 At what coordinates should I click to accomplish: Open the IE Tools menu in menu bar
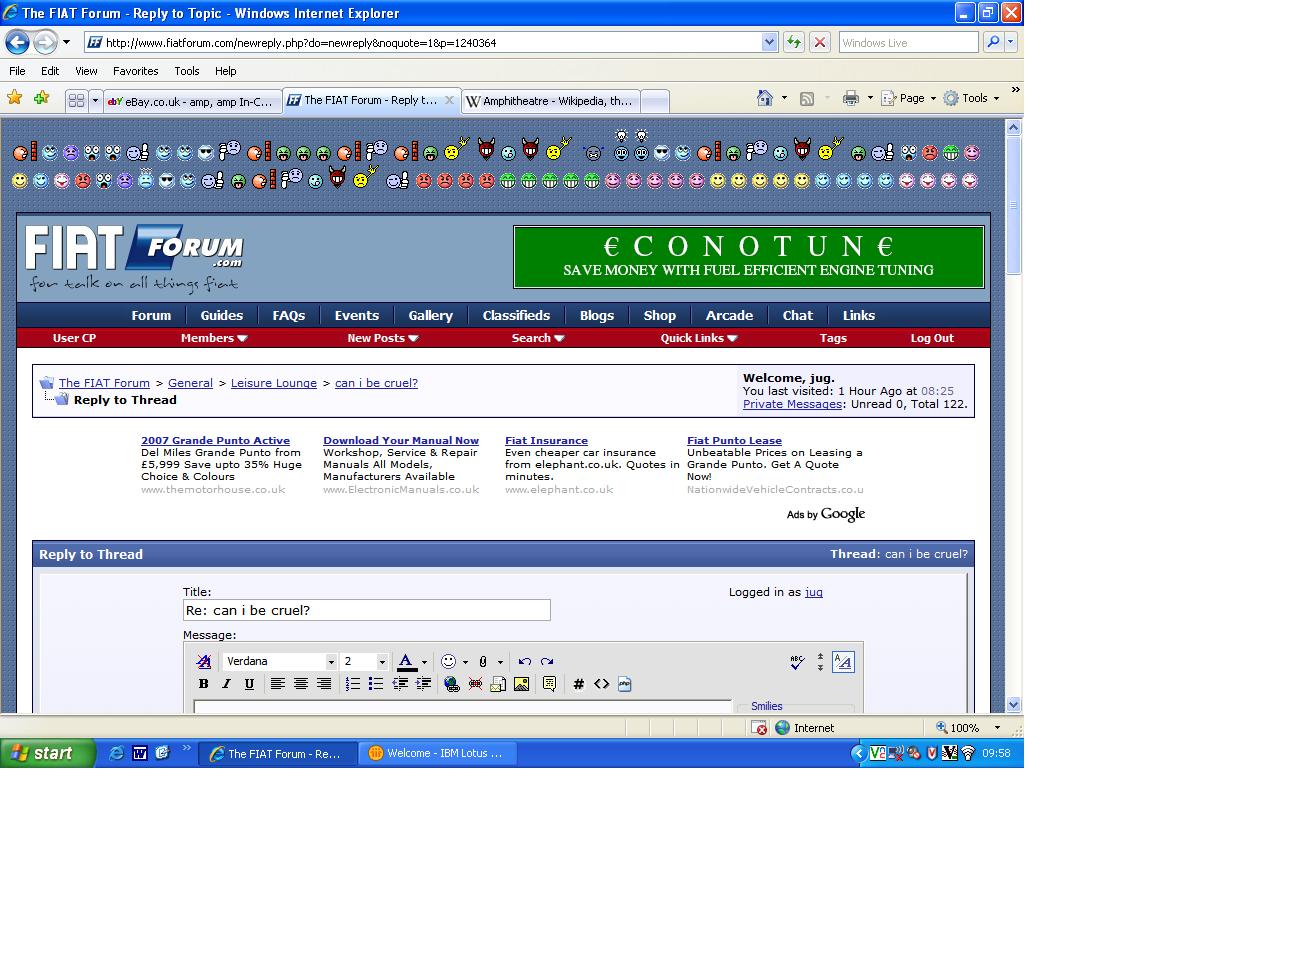point(187,71)
